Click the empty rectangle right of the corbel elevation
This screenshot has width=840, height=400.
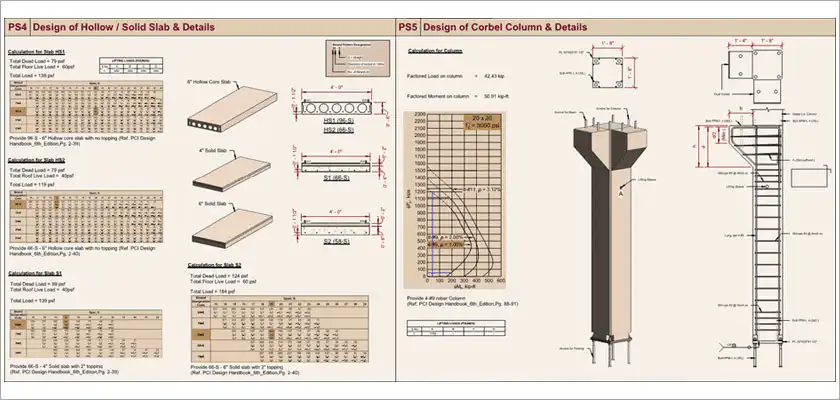pyautogui.click(x=809, y=178)
